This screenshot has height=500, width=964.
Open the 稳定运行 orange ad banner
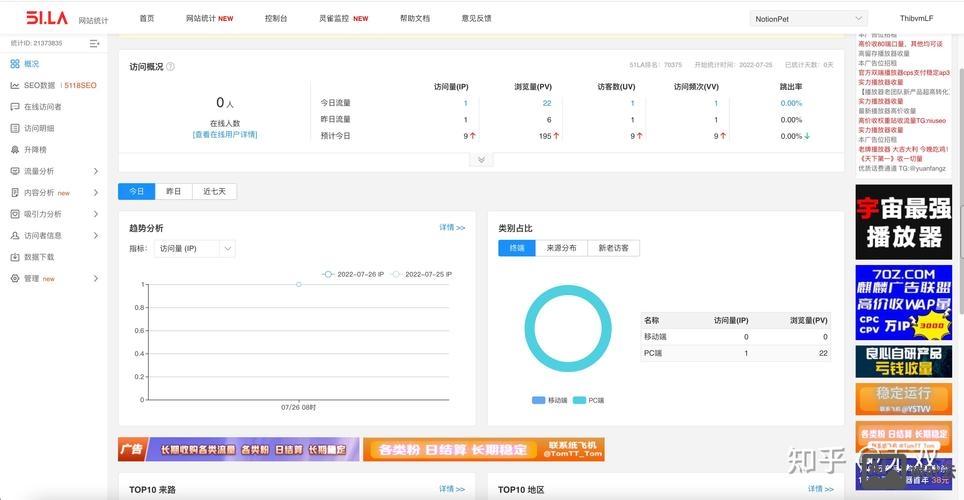click(x=904, y=399)
